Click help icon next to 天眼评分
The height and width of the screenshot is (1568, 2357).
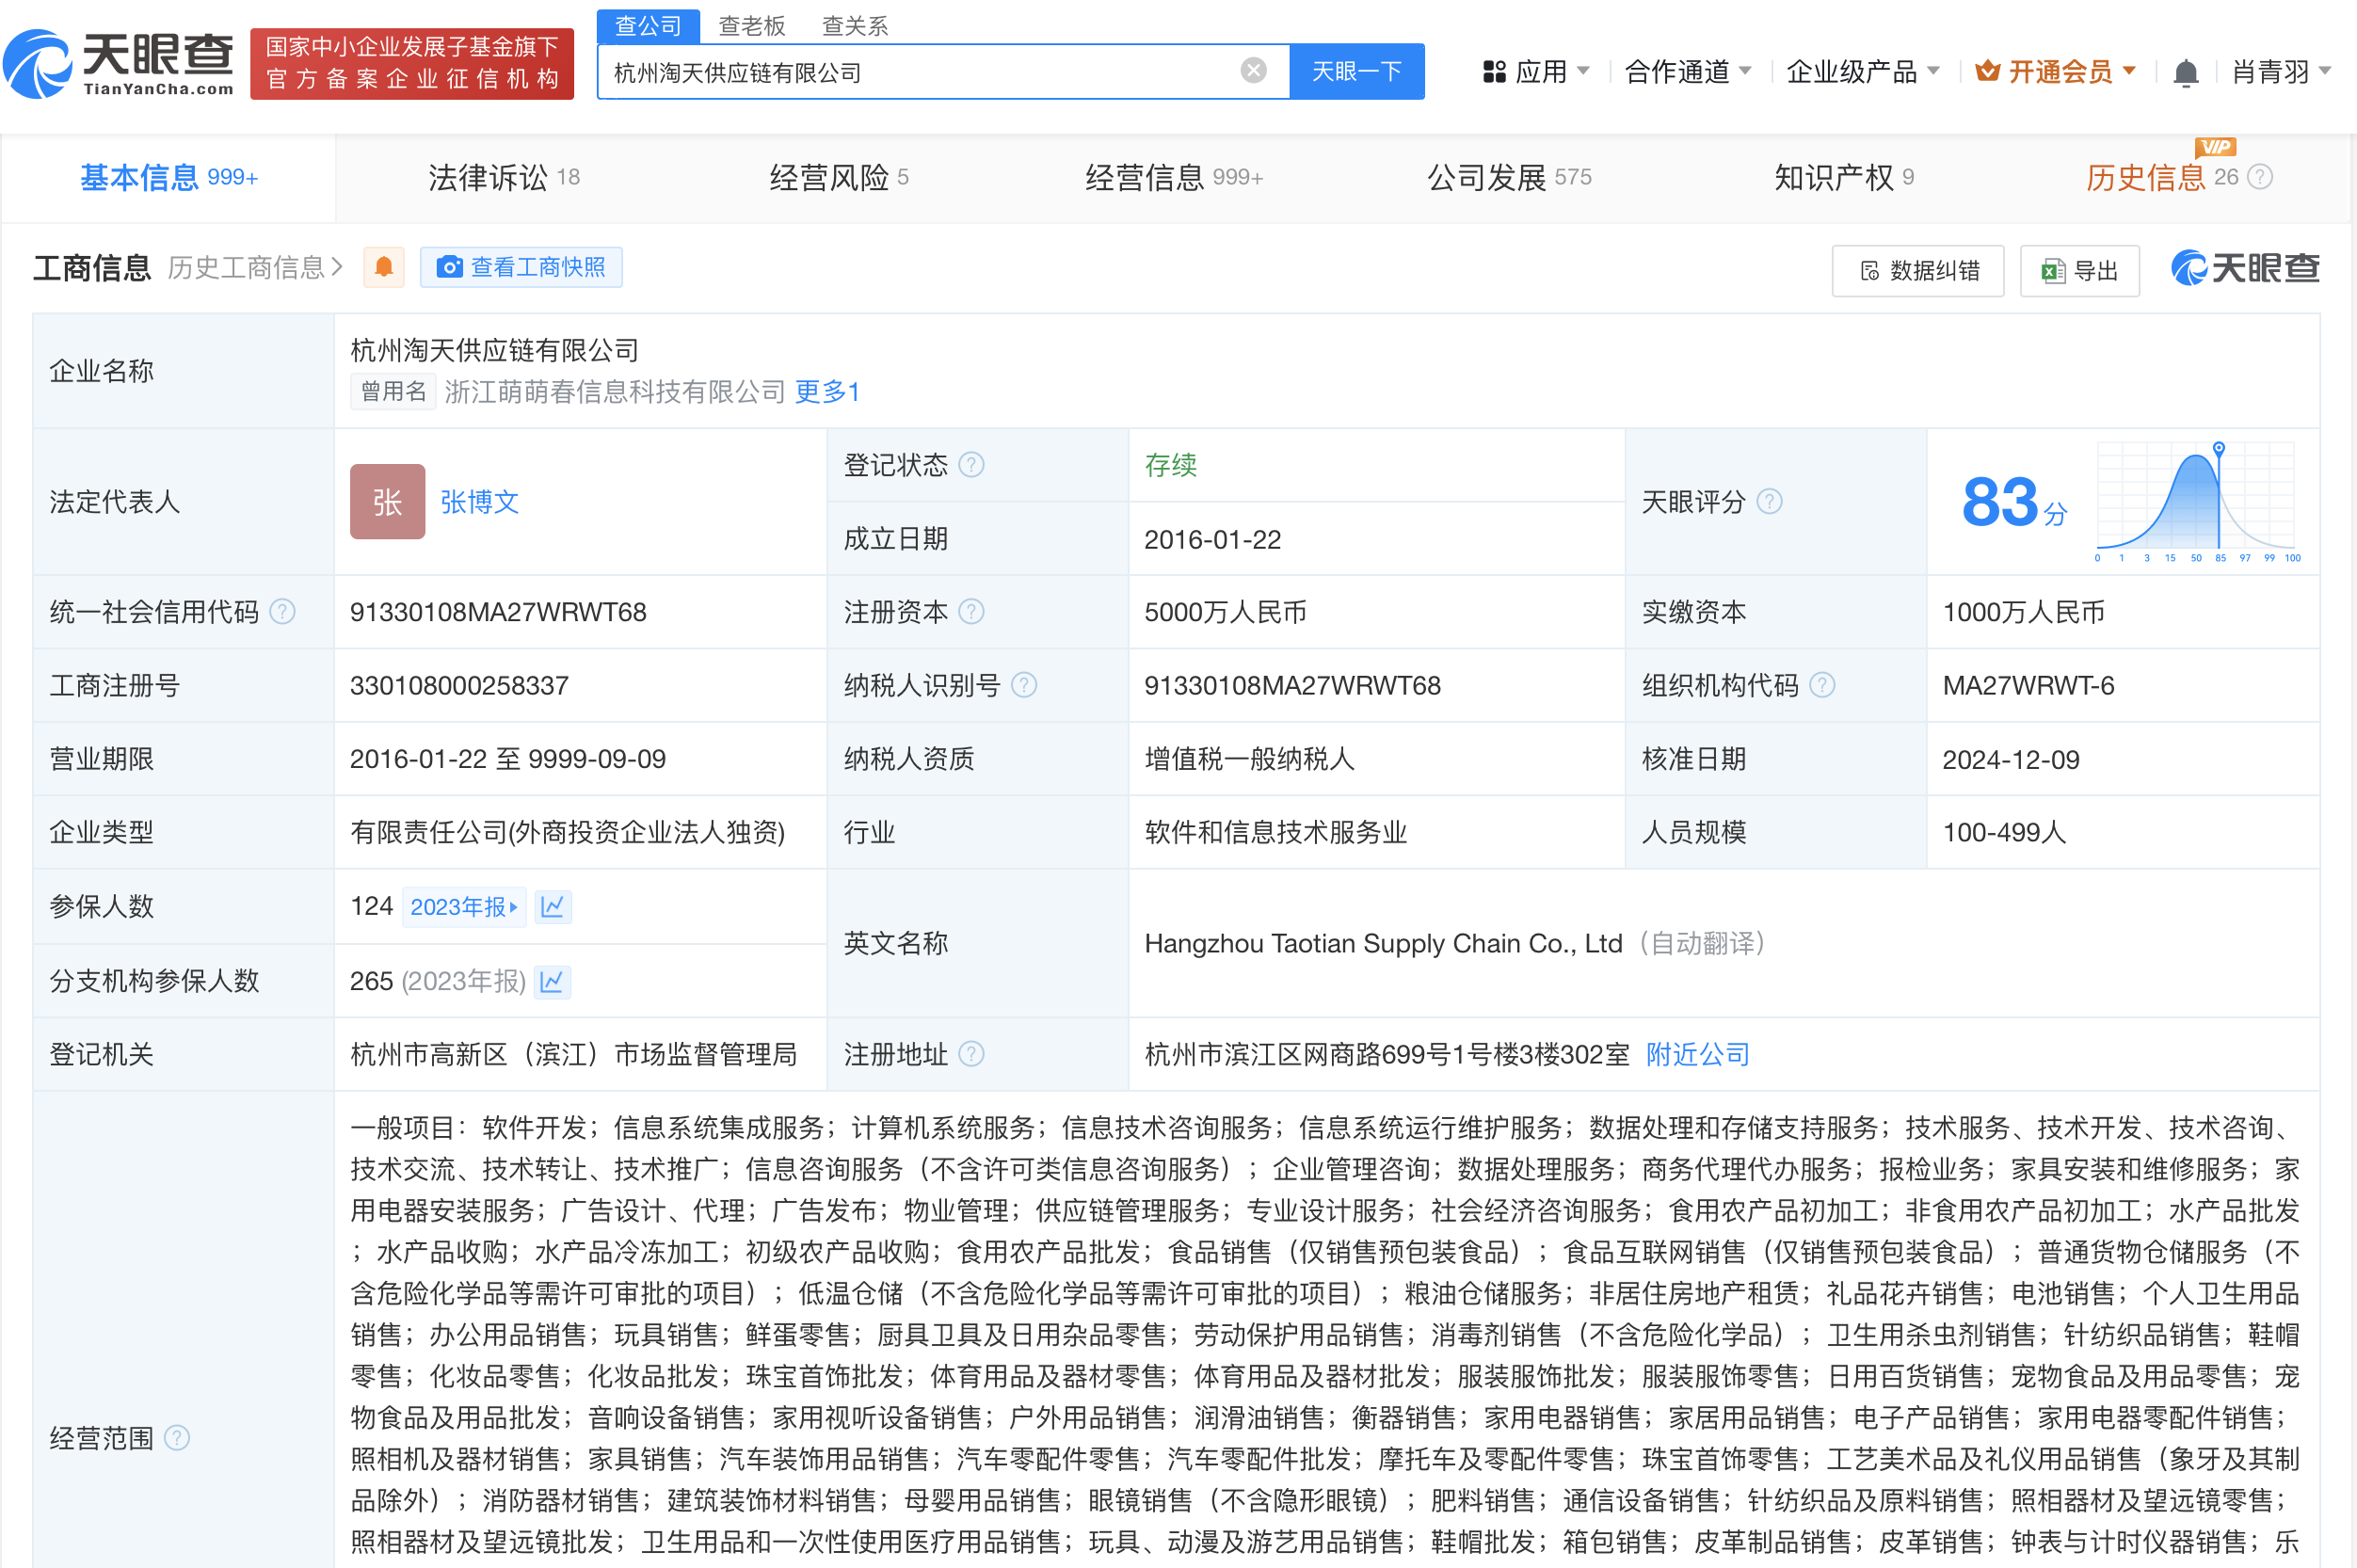click(1769, 501)
